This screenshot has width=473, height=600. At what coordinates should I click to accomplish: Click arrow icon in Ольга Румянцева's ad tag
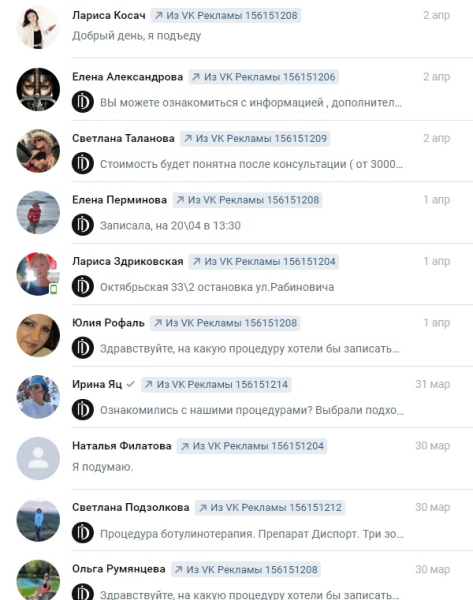(178, 570)
